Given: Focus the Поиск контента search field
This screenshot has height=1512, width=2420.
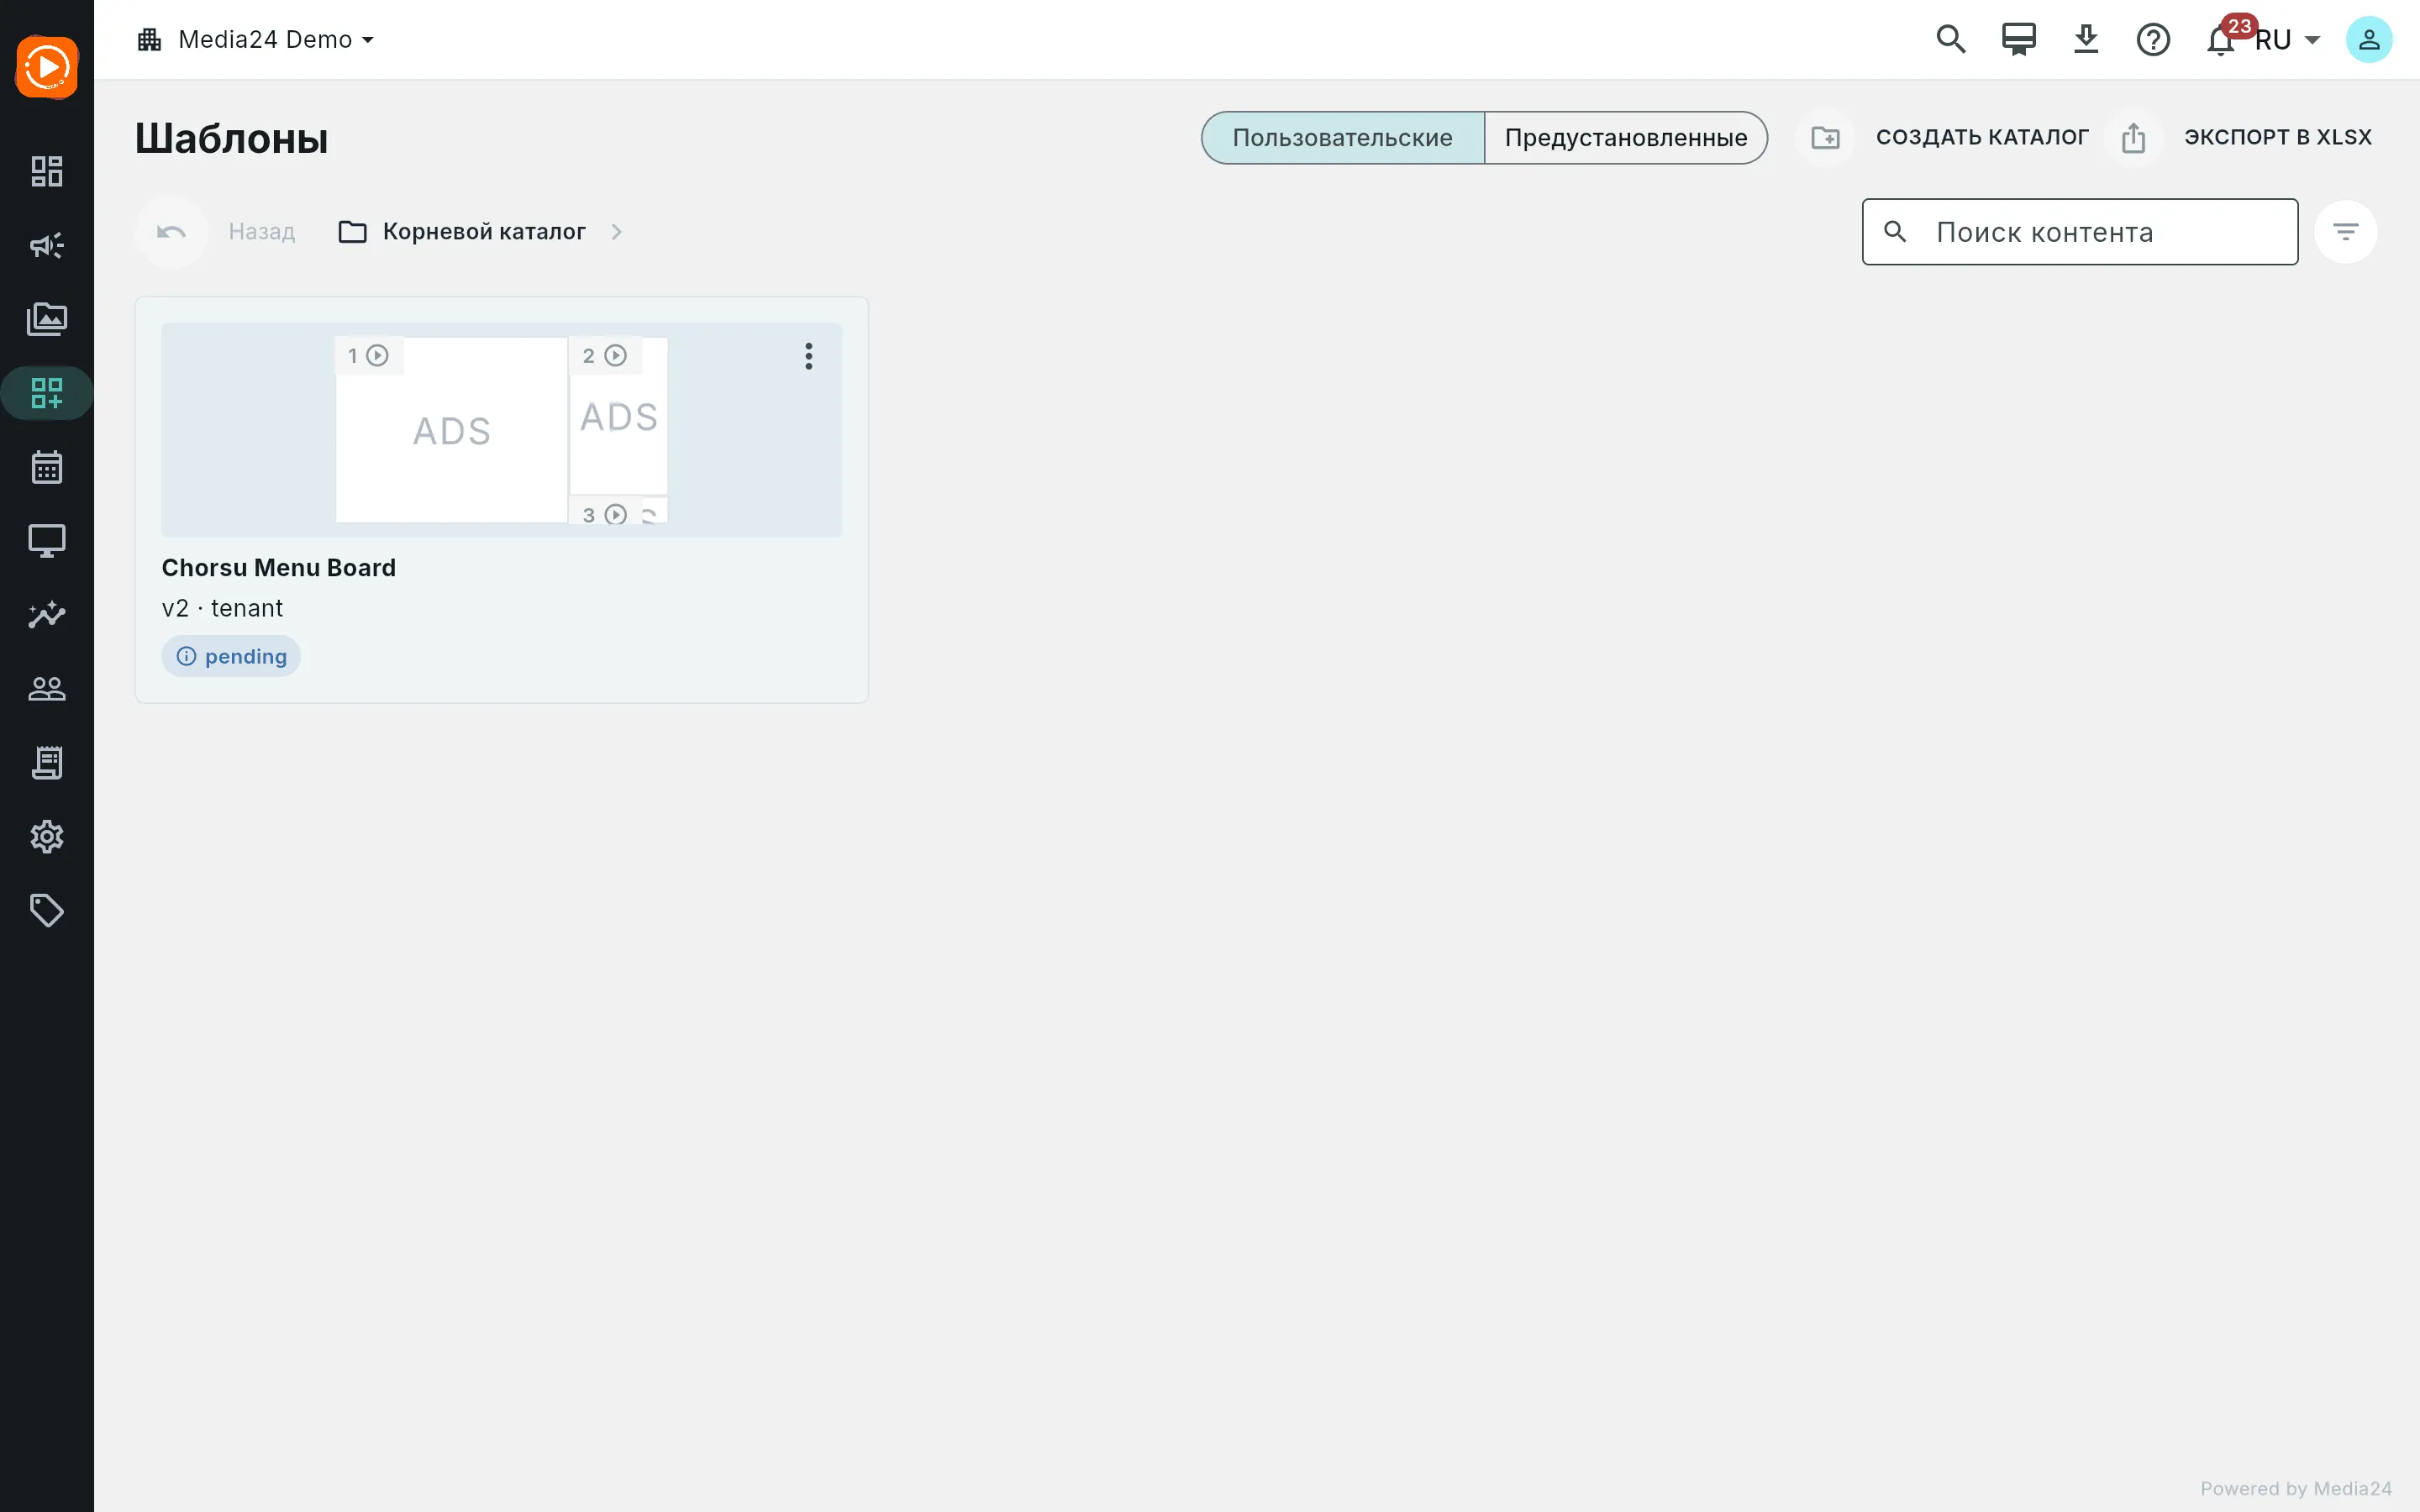Looking at the screenshot, I should [x=2080, y=232].
